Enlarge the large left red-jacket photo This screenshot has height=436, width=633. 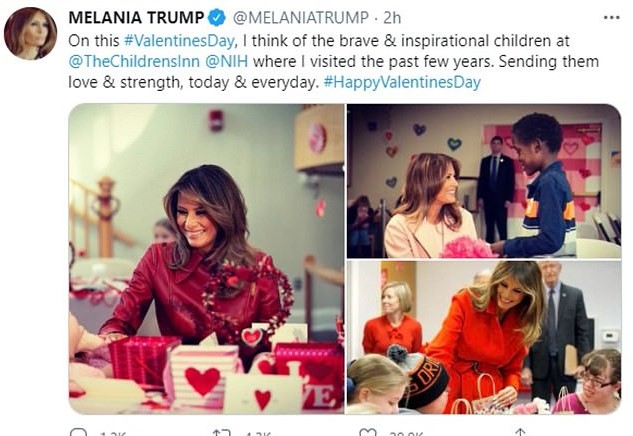click(x=206, y=258)
